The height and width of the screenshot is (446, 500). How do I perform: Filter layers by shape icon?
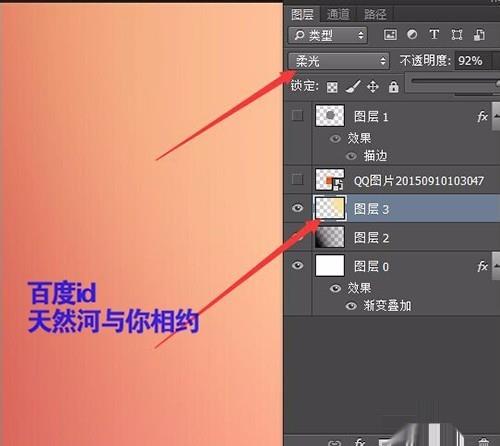pos(457,35)
